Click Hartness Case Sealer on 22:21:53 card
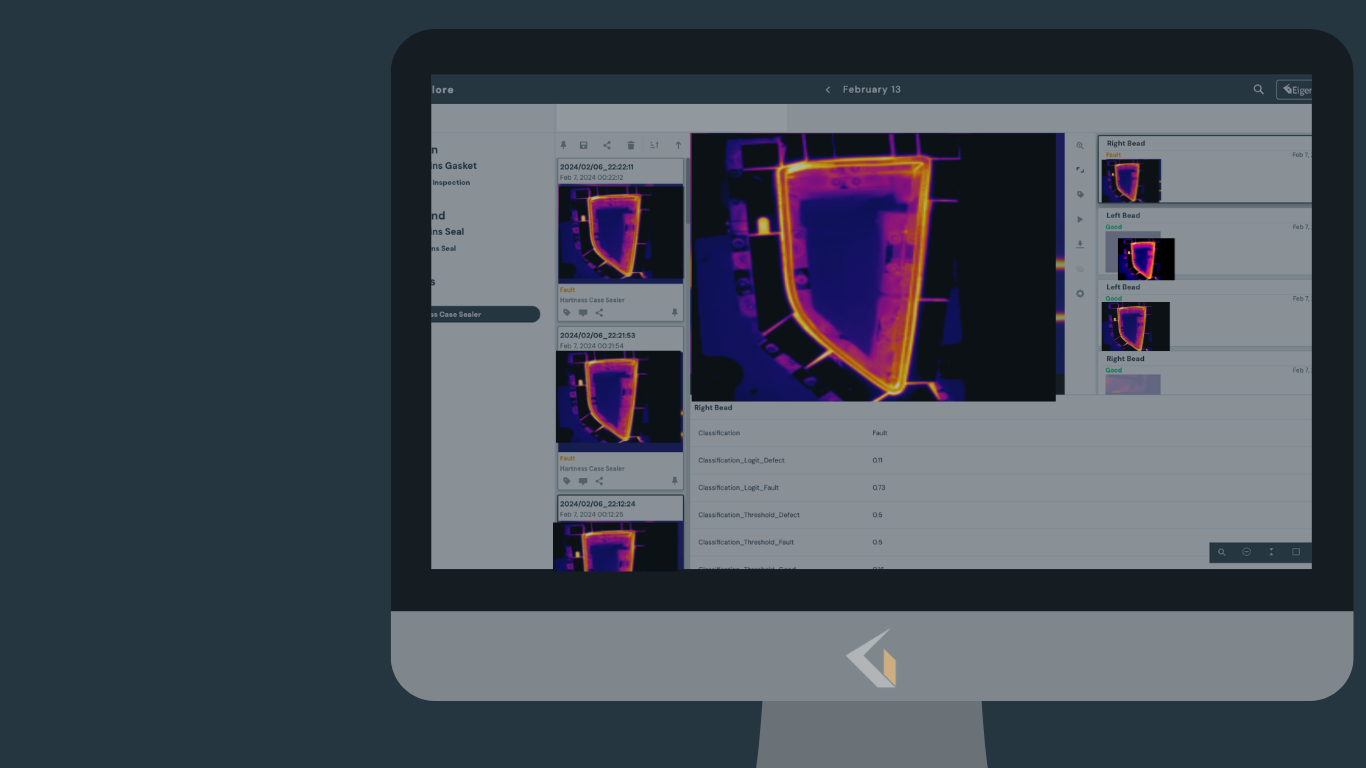This screenshot has height=768, width=1366. (592, 468)
